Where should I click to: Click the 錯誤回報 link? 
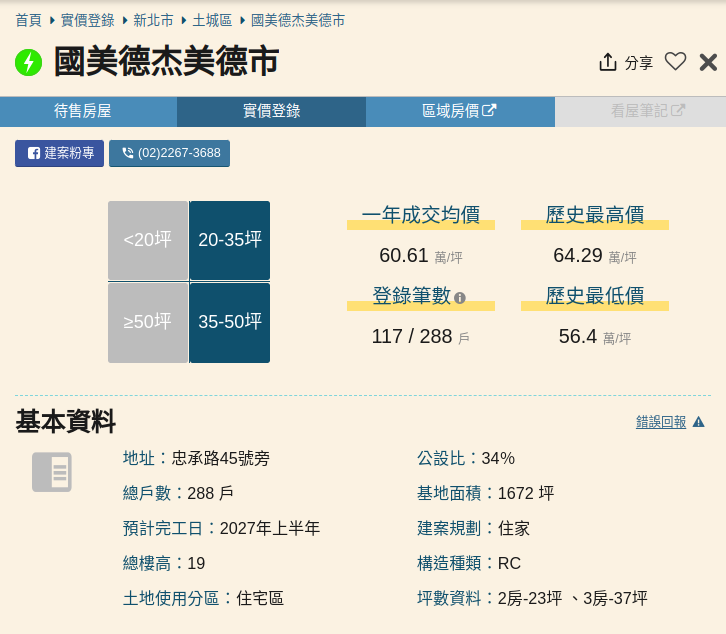pos(661,422)
